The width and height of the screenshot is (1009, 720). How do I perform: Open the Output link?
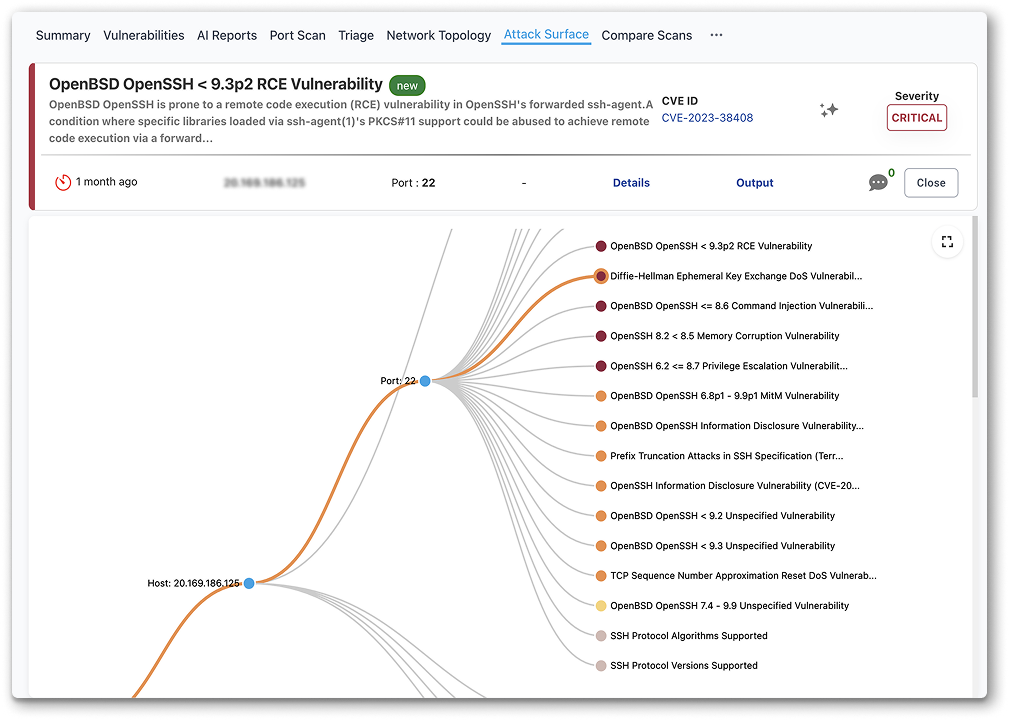coord(754,183)
